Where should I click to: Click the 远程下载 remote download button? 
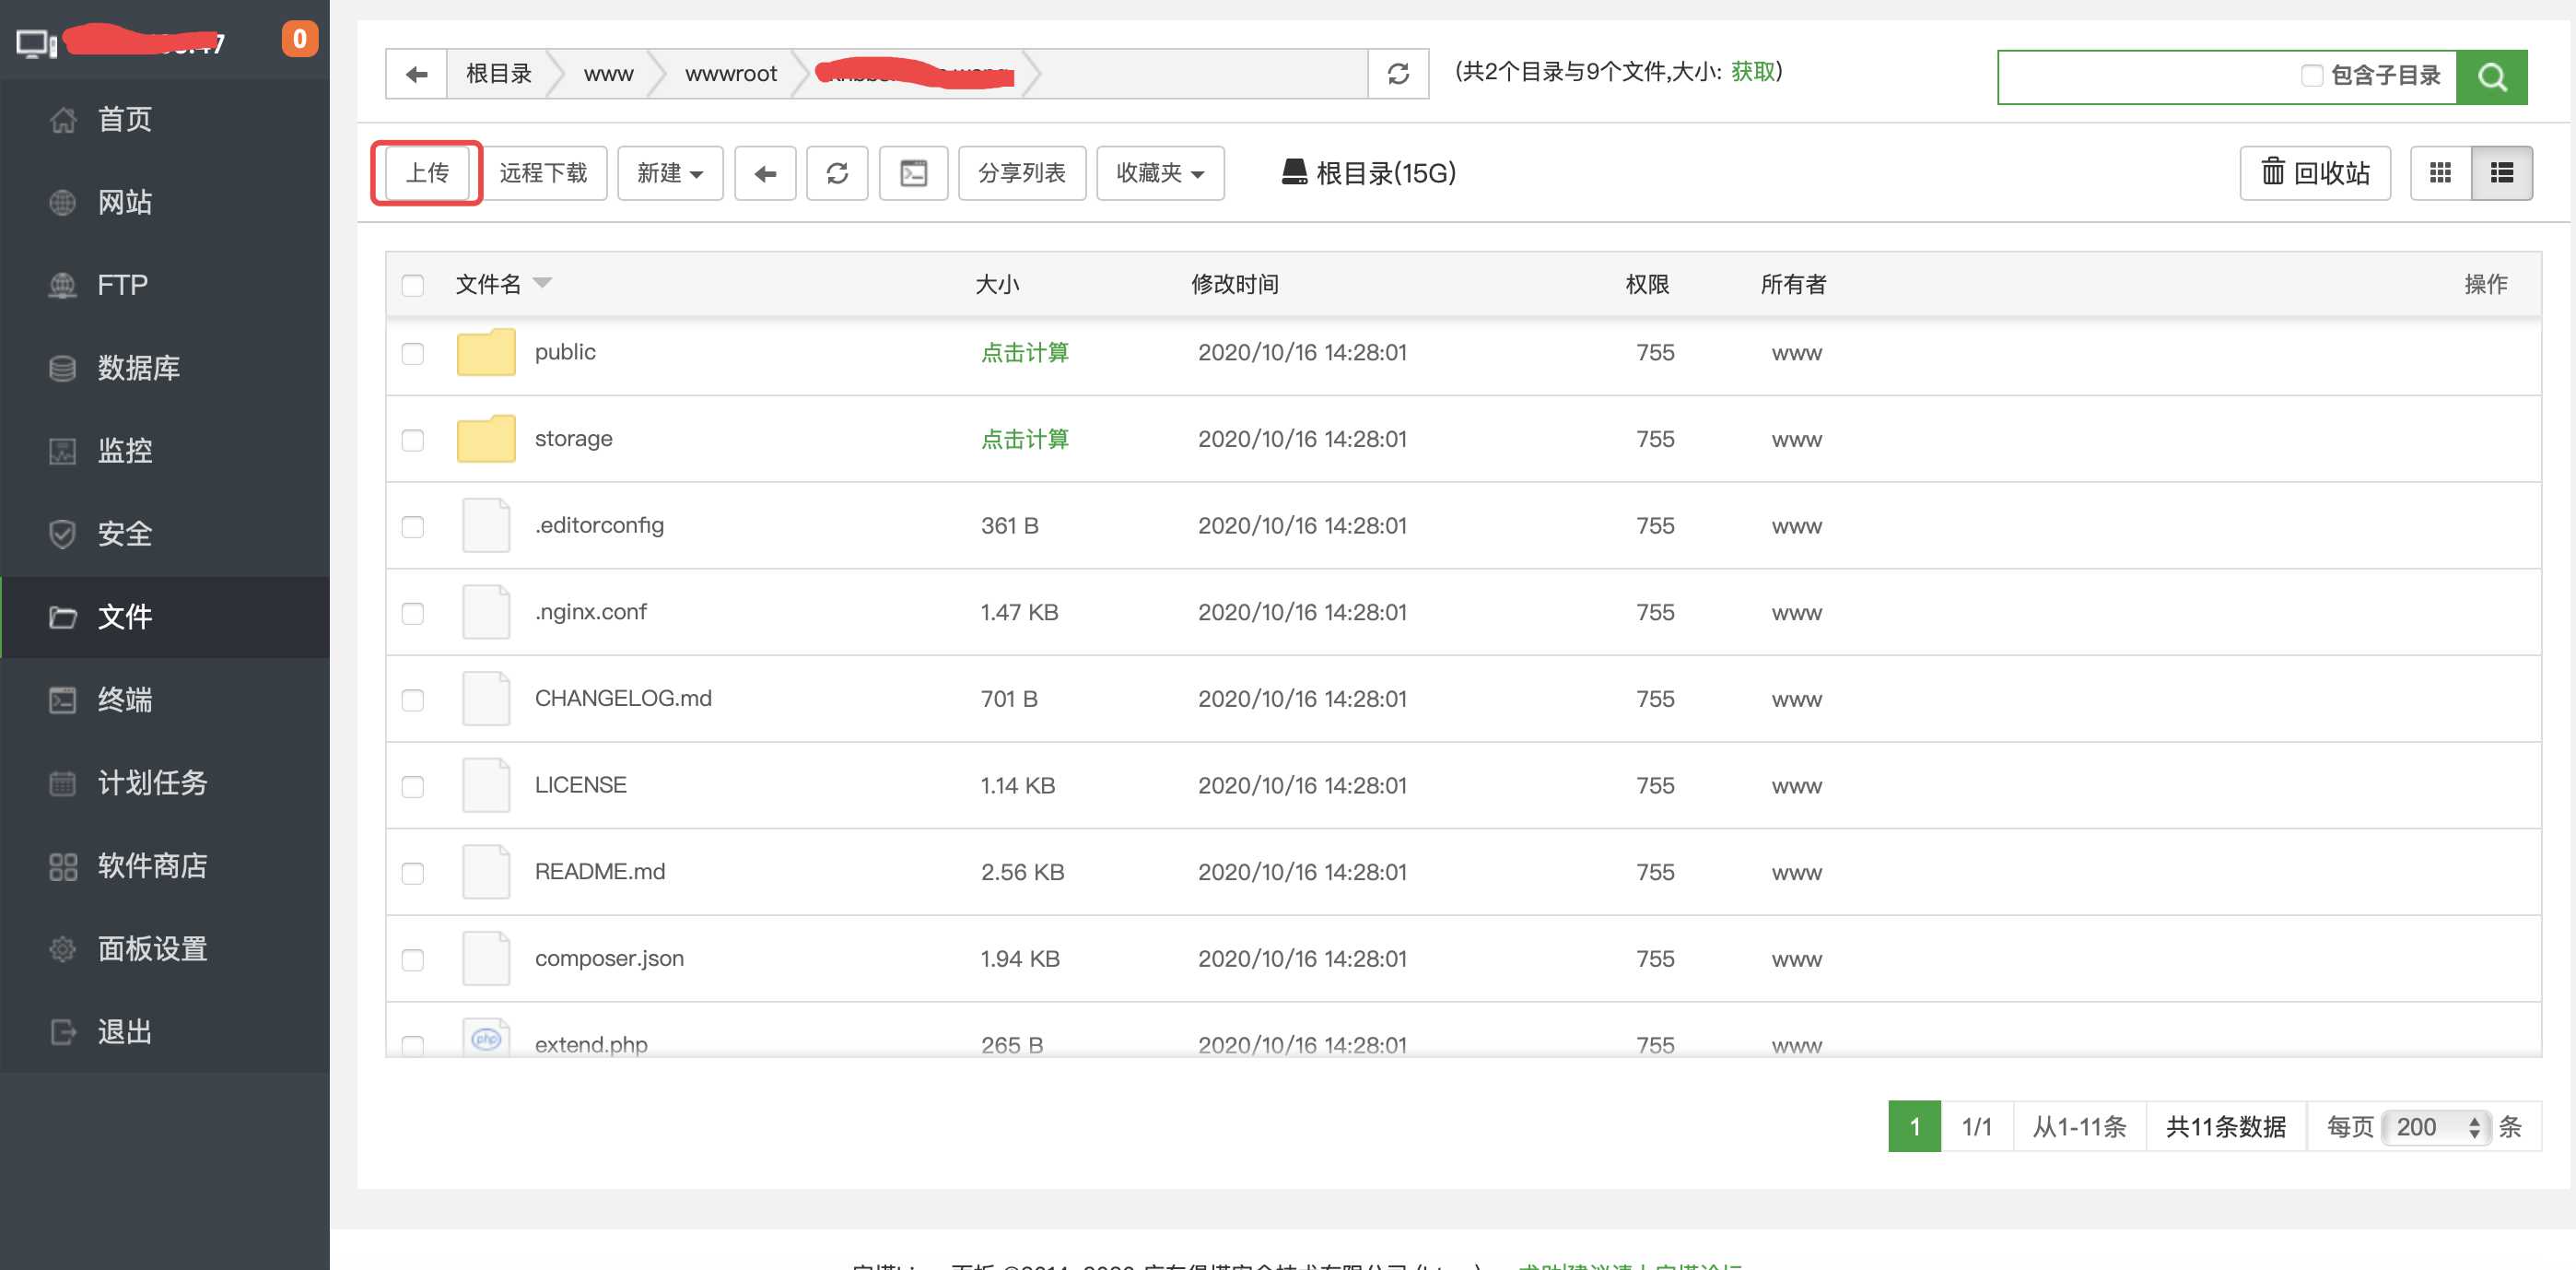pos(543,174)
